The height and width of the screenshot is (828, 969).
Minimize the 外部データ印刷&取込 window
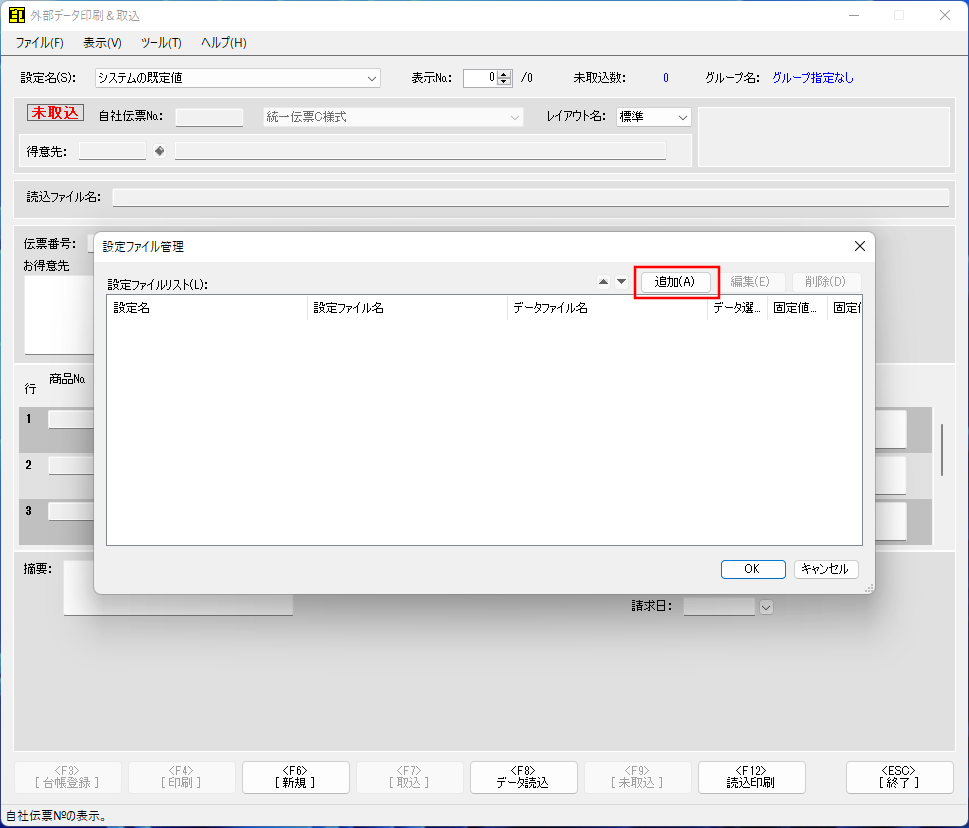click(x=854, y=15)
